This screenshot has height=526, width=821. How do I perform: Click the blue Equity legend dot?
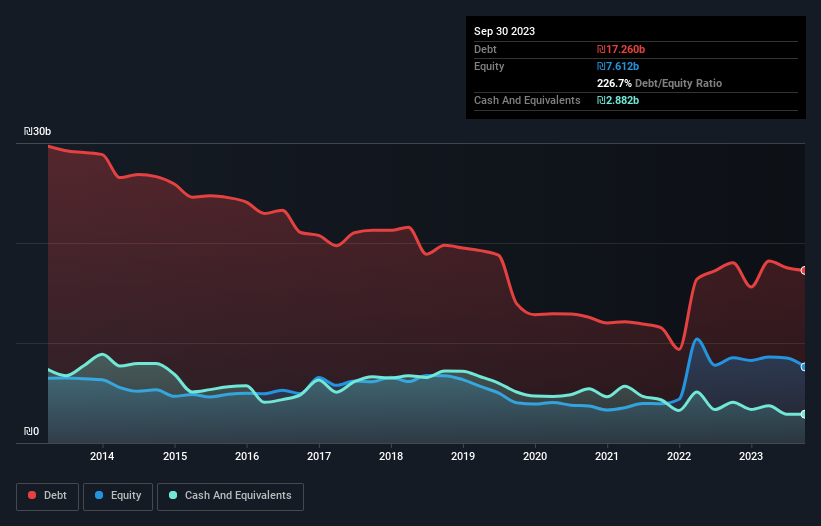[x=99, y=495]
